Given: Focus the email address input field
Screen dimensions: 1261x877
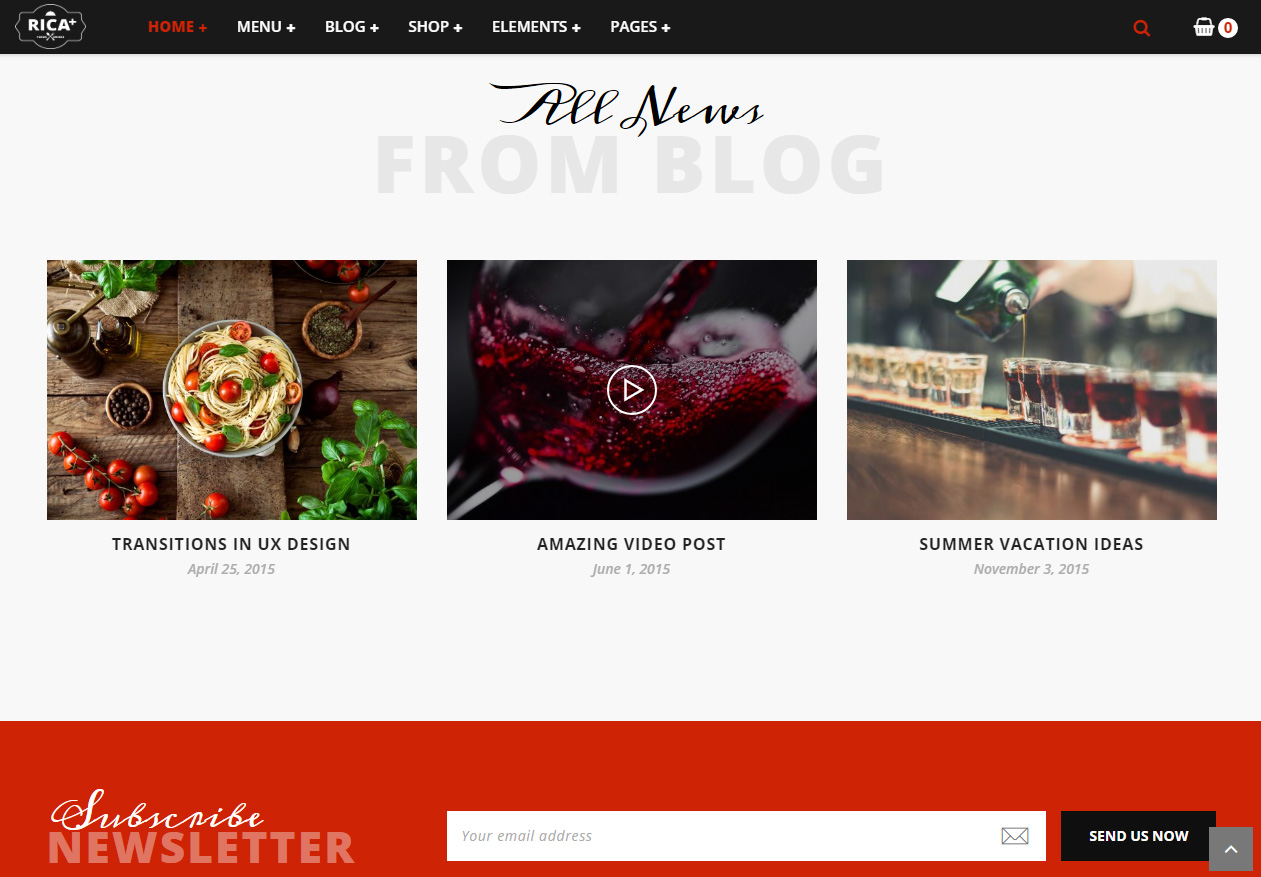Looking at the screenshot, I should pyautogui.click(x=746, y=836).
